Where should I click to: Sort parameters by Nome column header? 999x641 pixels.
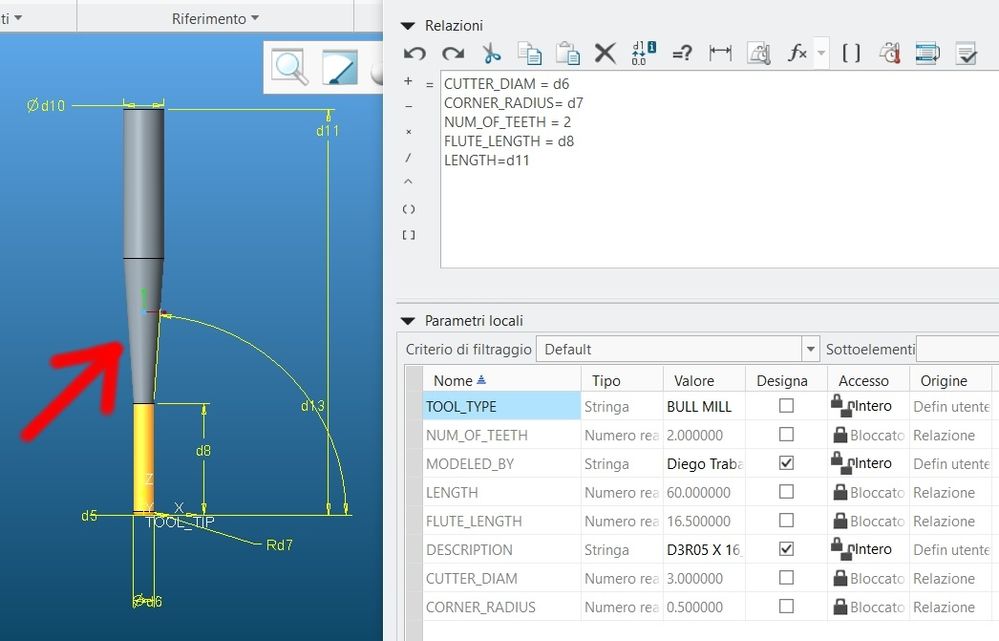[453, 380]
